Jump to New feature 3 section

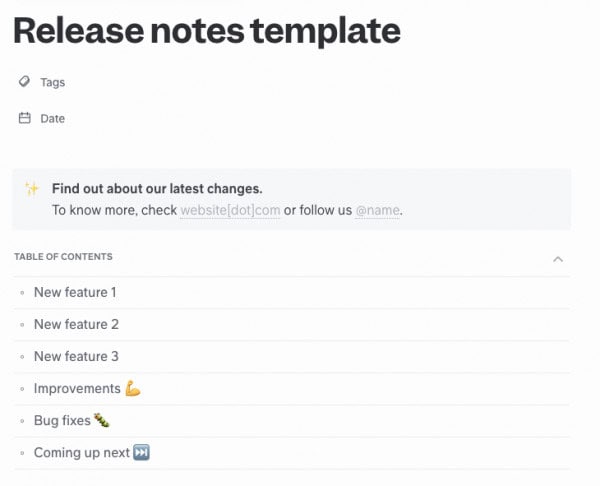pos(76,356)
